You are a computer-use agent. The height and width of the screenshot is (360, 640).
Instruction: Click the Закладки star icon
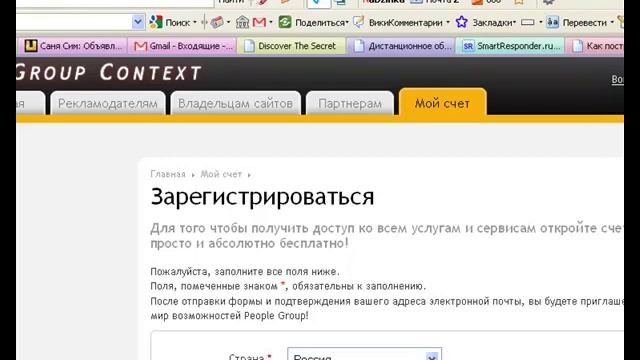[x=462, y=22]
